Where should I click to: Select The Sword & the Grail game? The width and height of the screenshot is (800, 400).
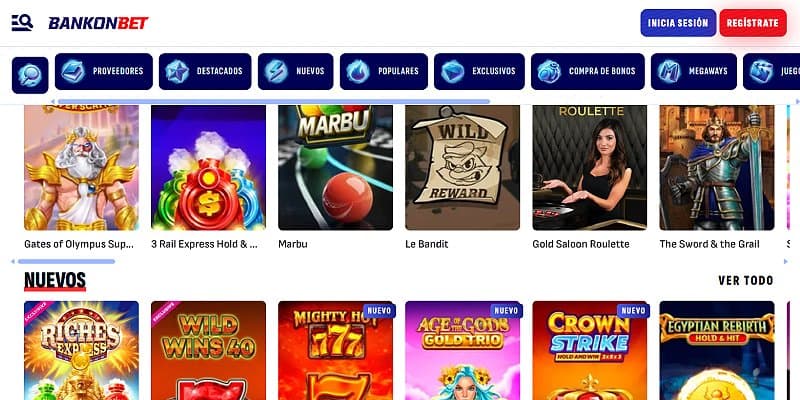pyautogui.click(x=716, y=167)
